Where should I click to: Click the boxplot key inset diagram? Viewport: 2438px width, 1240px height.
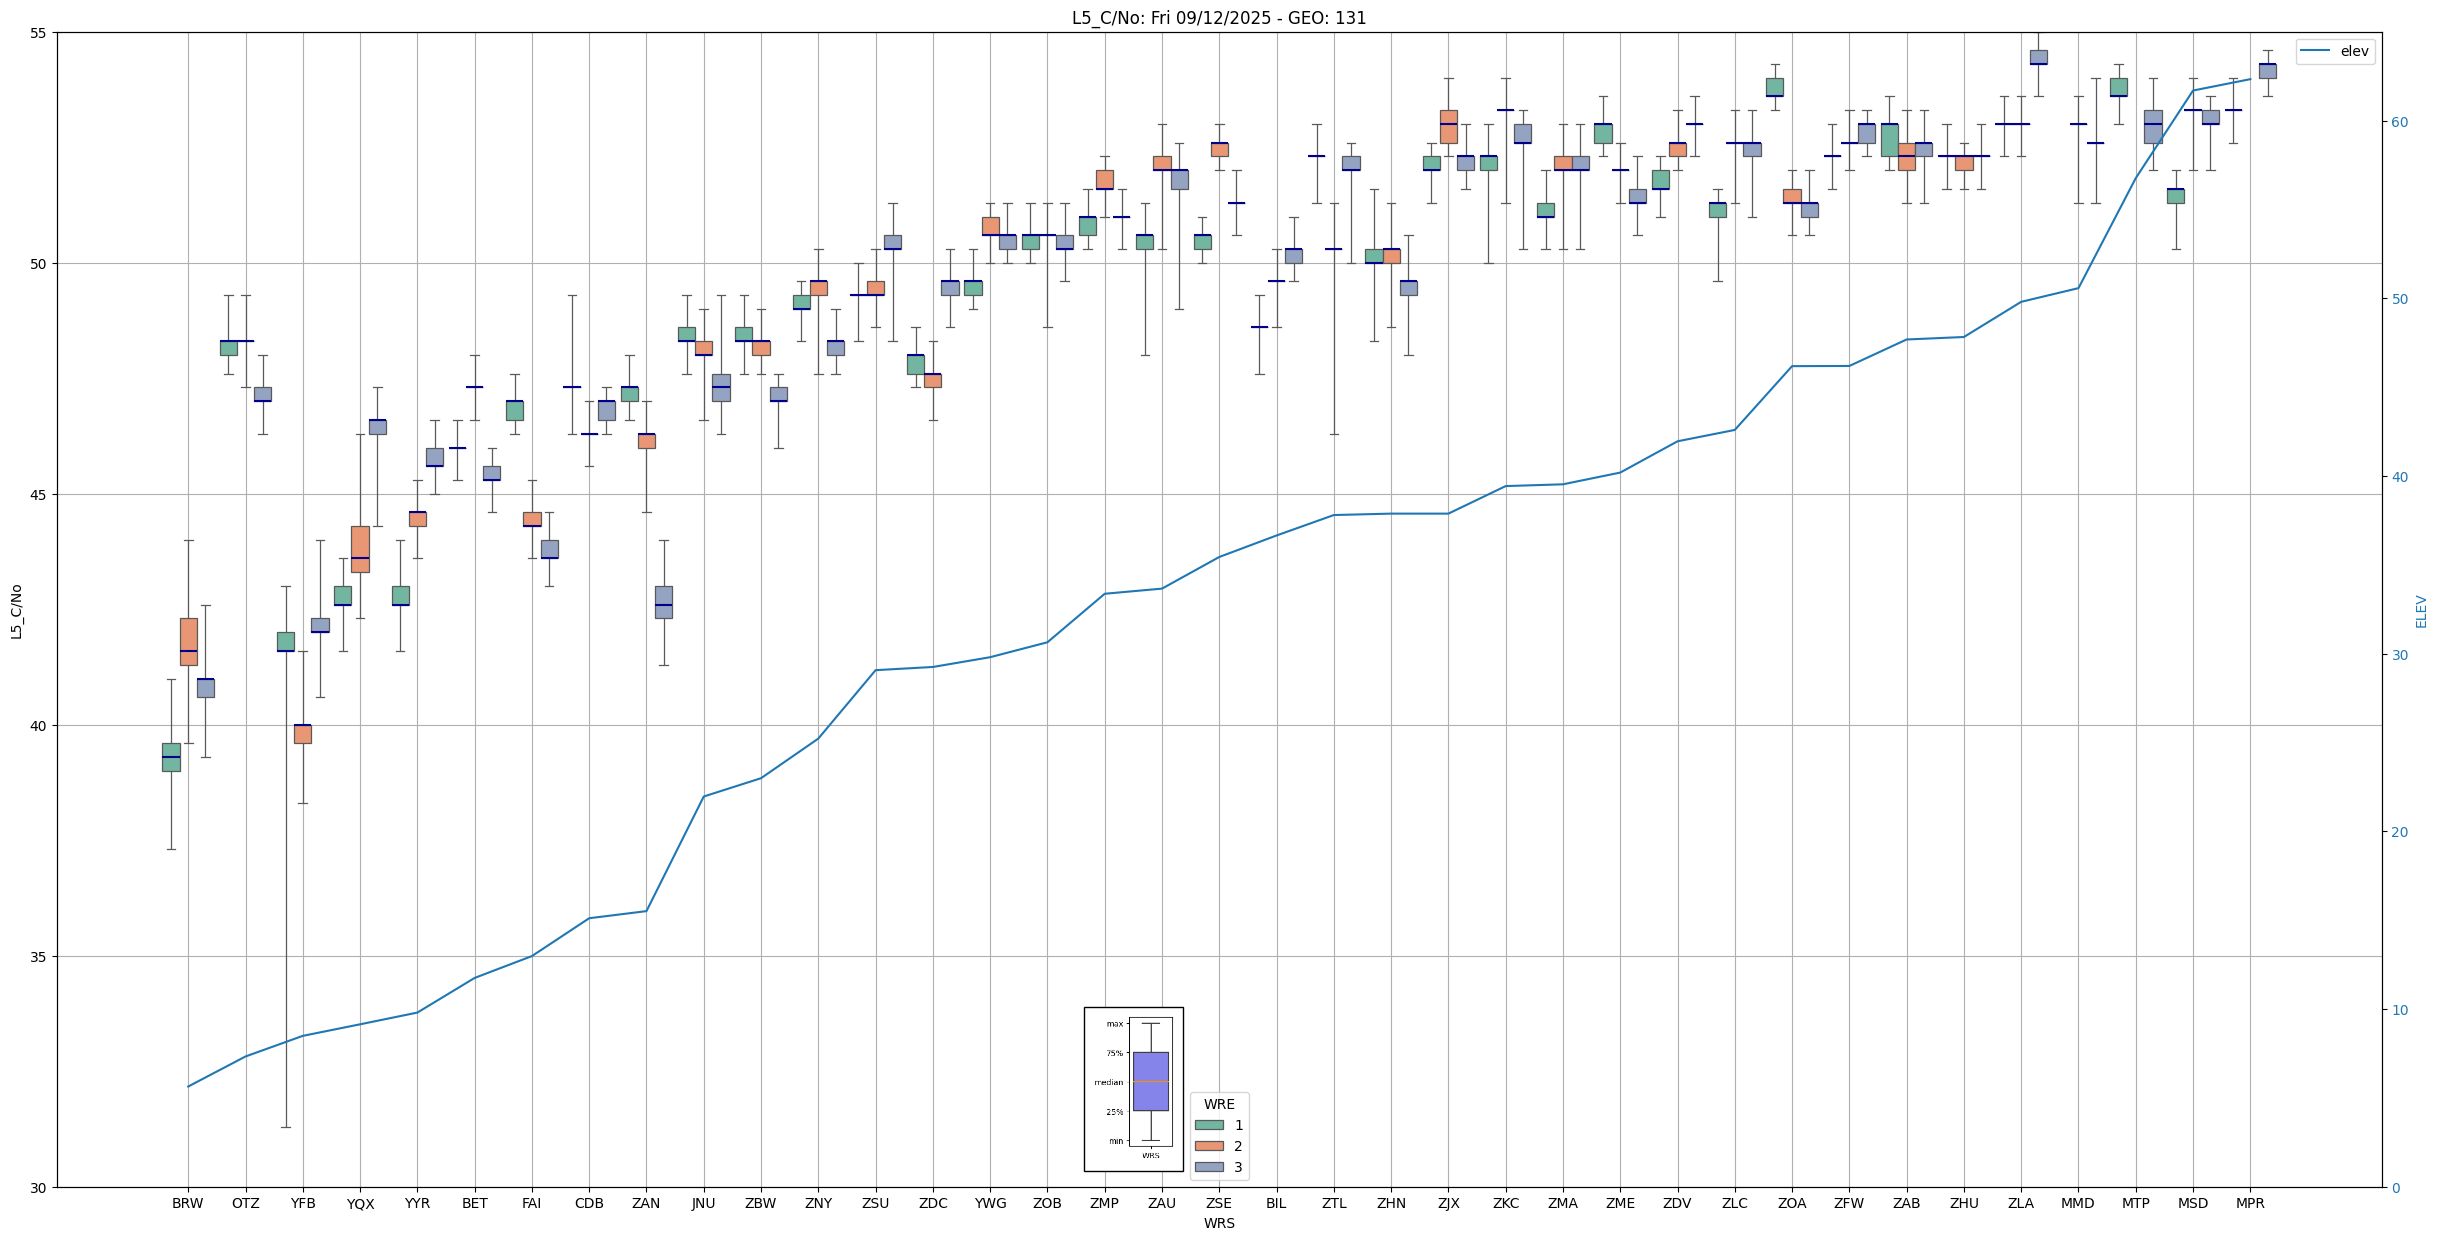coord(1133,1089)
